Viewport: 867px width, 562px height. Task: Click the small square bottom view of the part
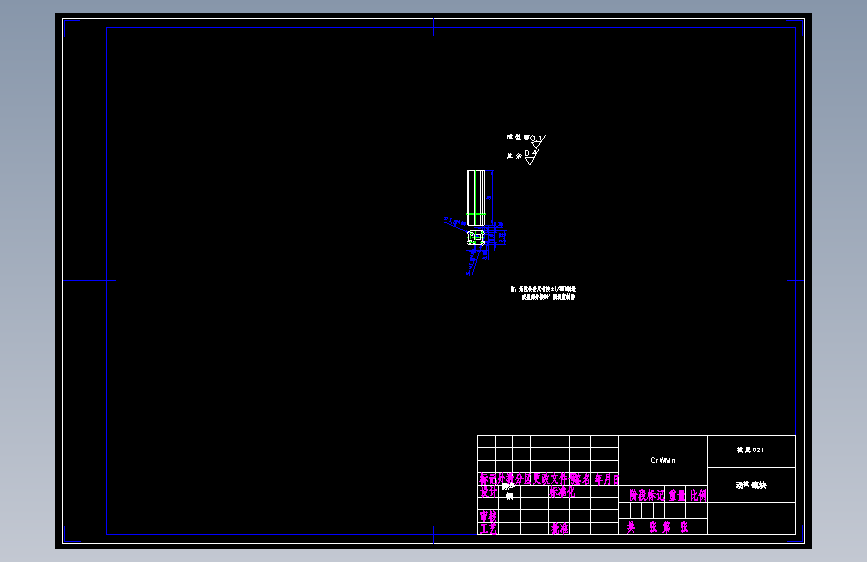[476, 238]
